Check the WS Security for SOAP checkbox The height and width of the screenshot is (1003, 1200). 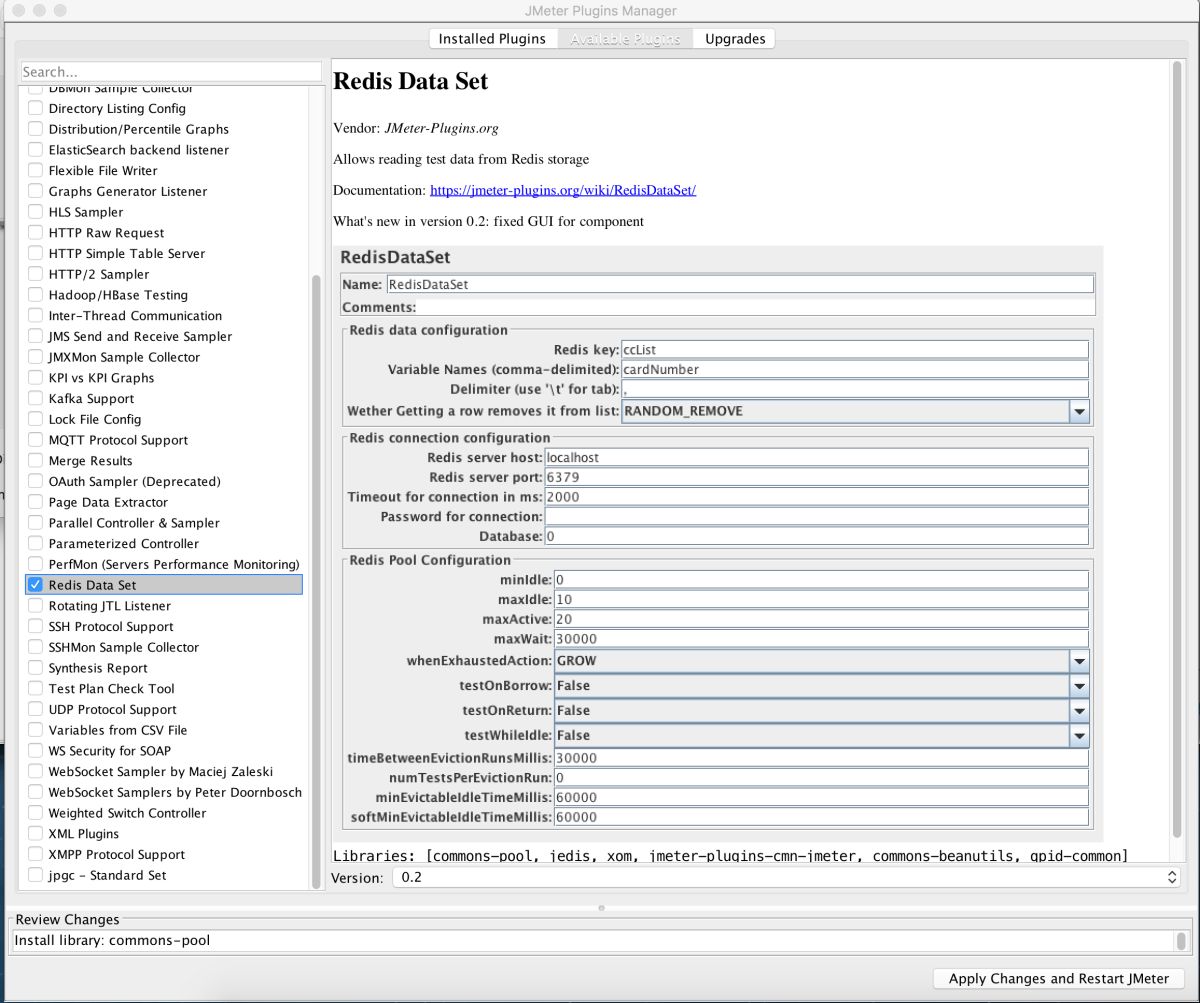click(x=35, y=751)
